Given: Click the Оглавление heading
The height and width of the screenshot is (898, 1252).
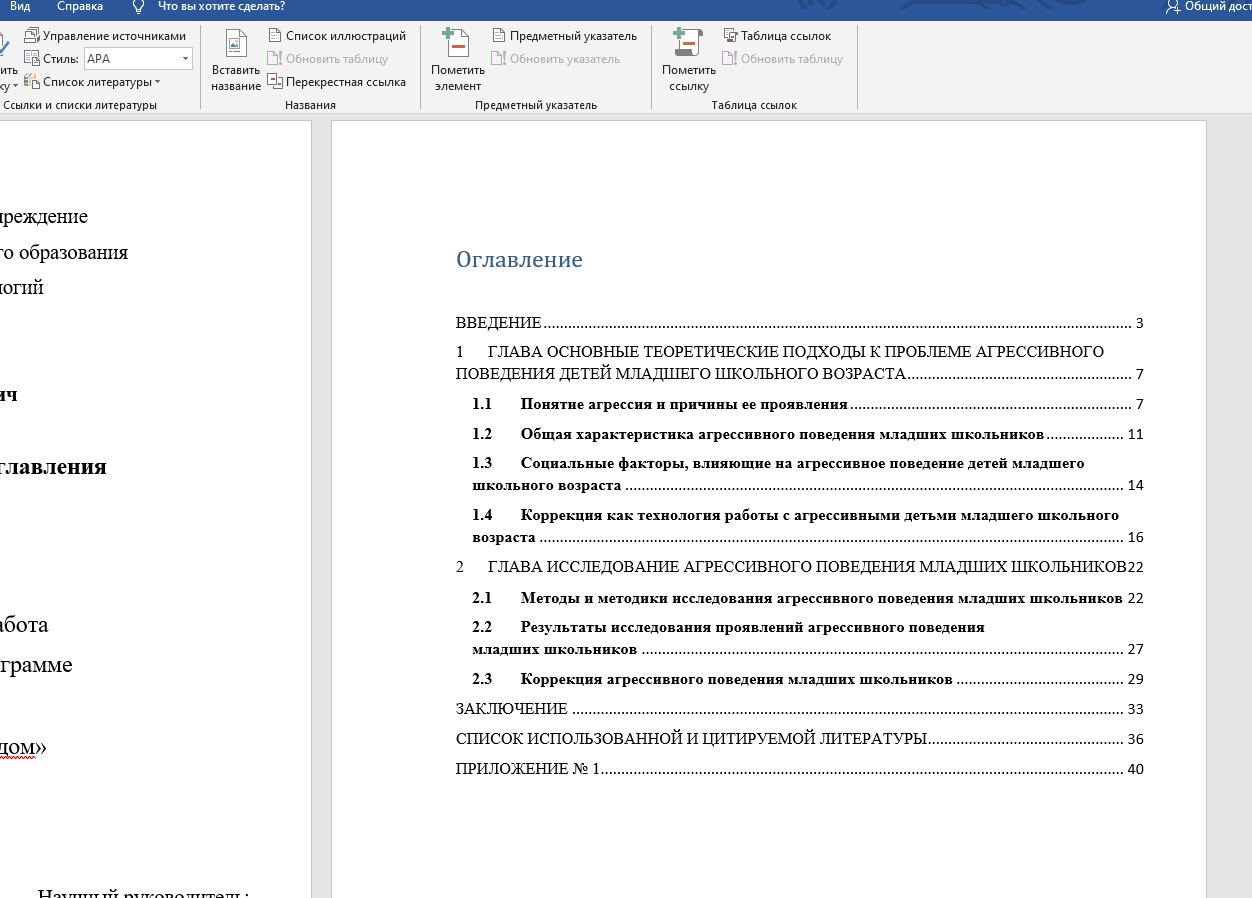Looking at the screenshot, I should coord(519,260).
